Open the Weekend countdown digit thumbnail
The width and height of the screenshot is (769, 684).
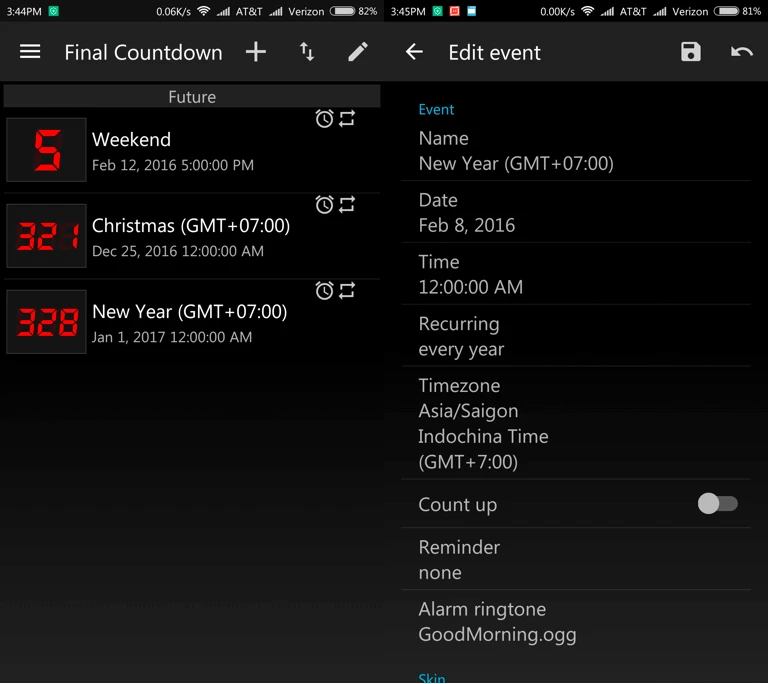pyautogui.click(x=47, y=150)
